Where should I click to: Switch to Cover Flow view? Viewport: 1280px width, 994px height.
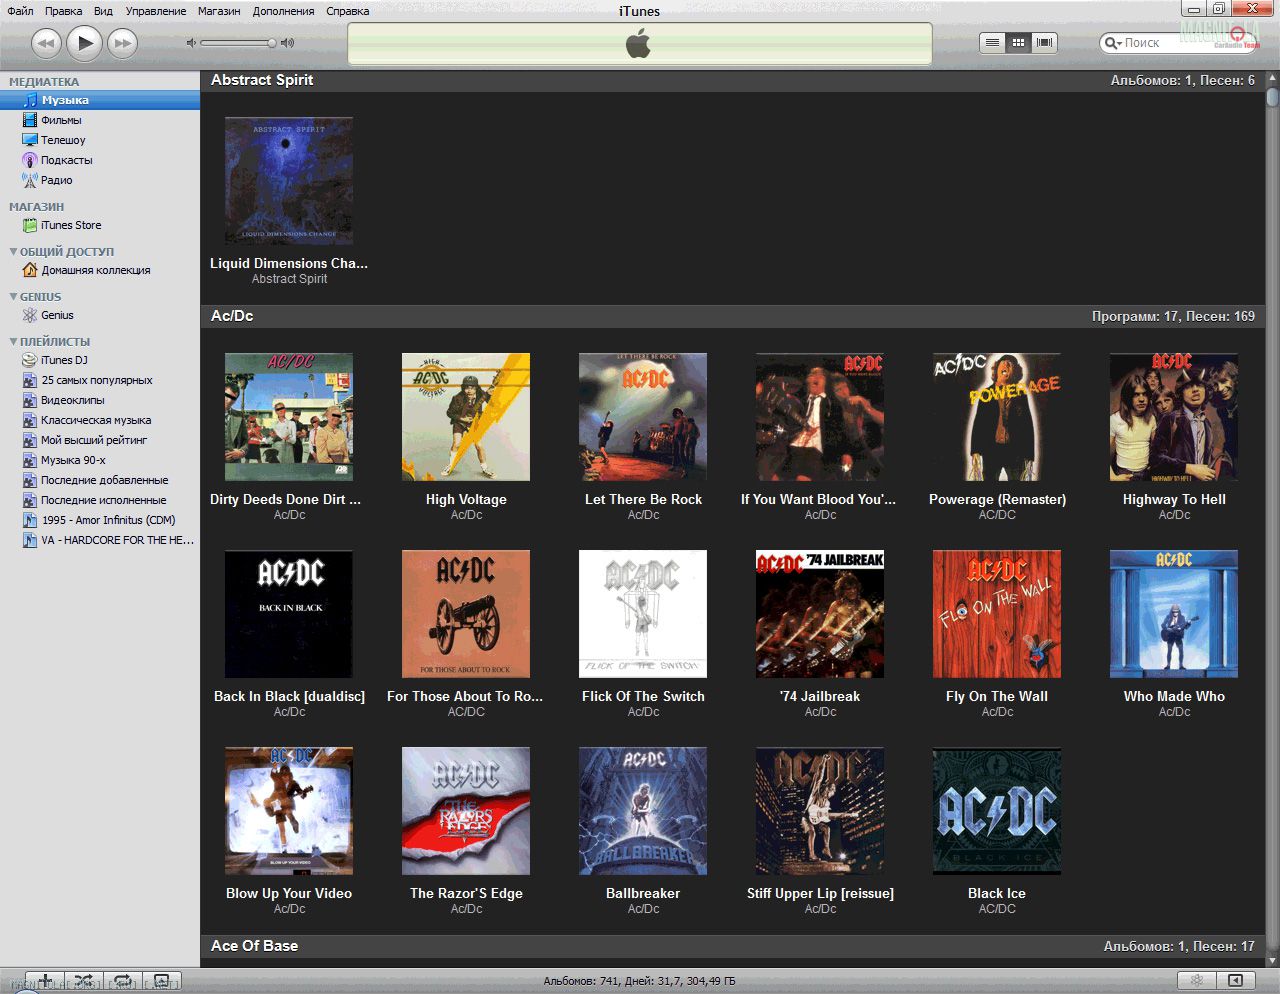[x=1045, y=43]
